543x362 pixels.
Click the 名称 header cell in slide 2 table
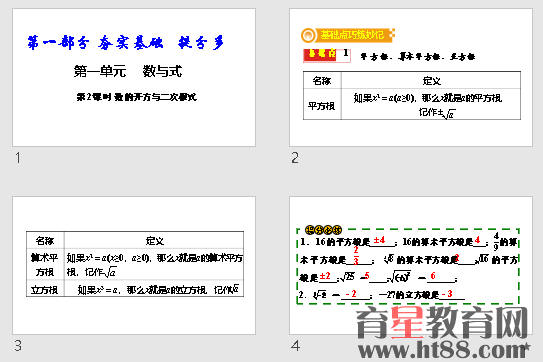322,81
